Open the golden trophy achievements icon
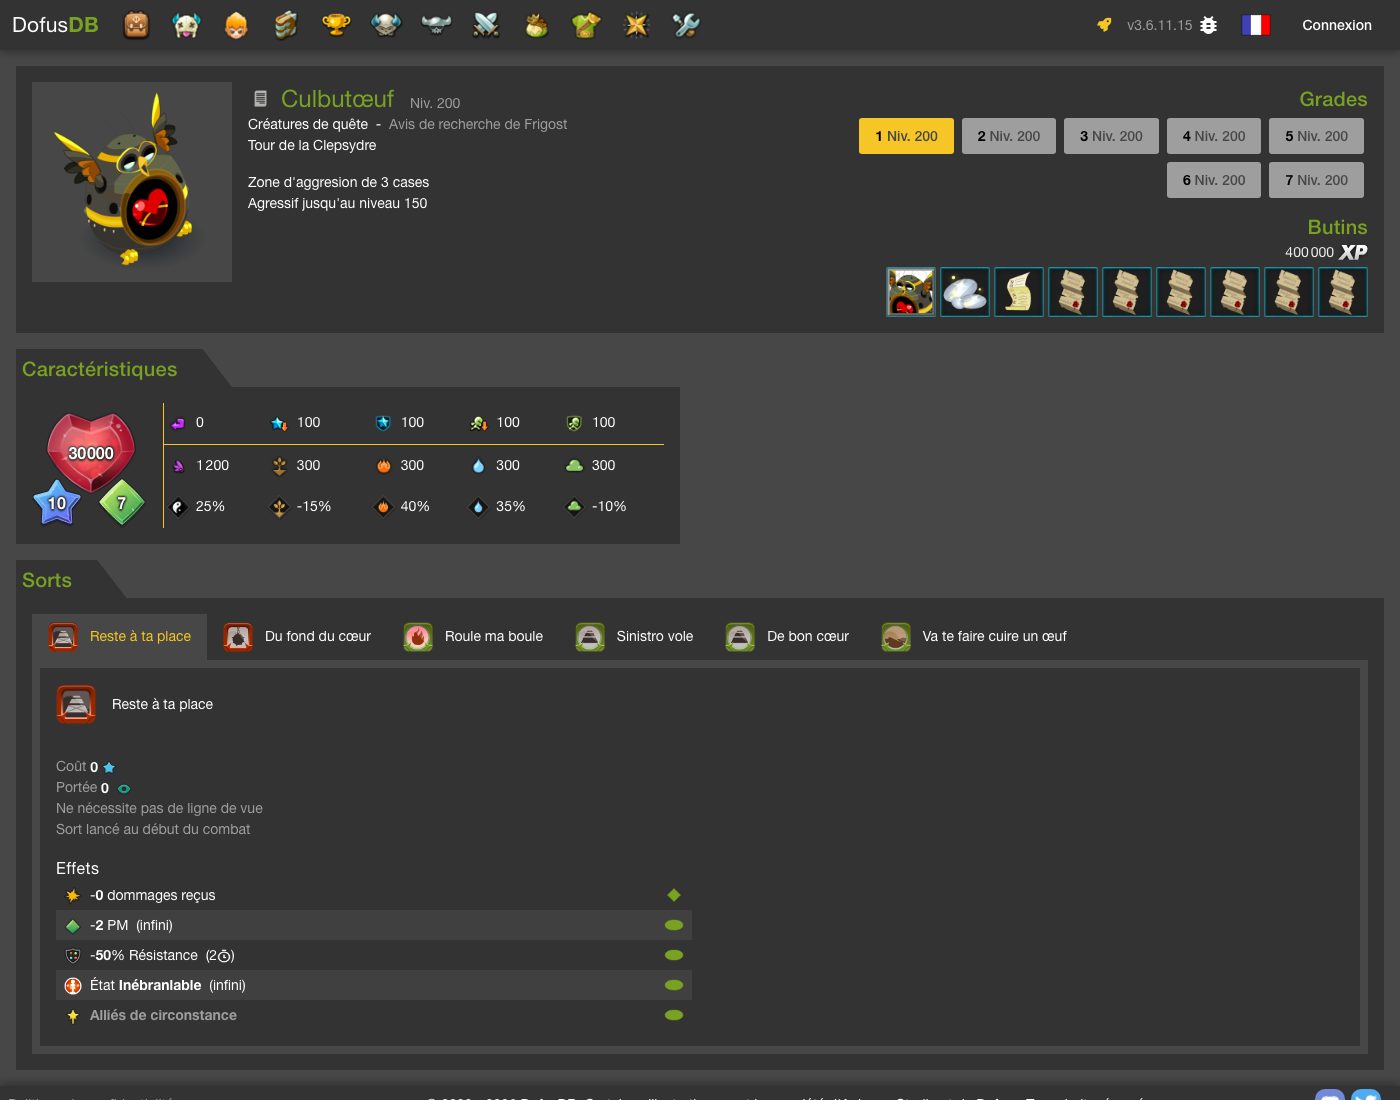Screen dimensions: 1400x1100 tap(336, 25)
